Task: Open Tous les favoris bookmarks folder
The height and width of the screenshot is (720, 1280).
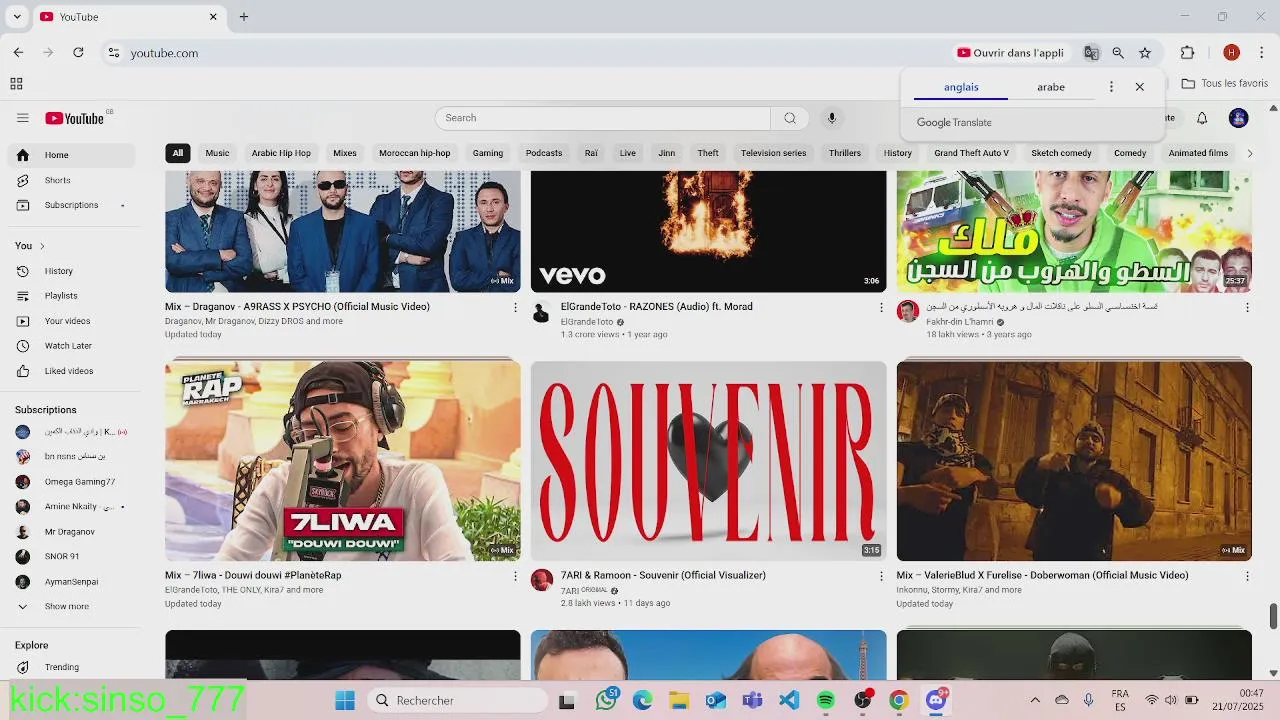Action: (1225, 84)
